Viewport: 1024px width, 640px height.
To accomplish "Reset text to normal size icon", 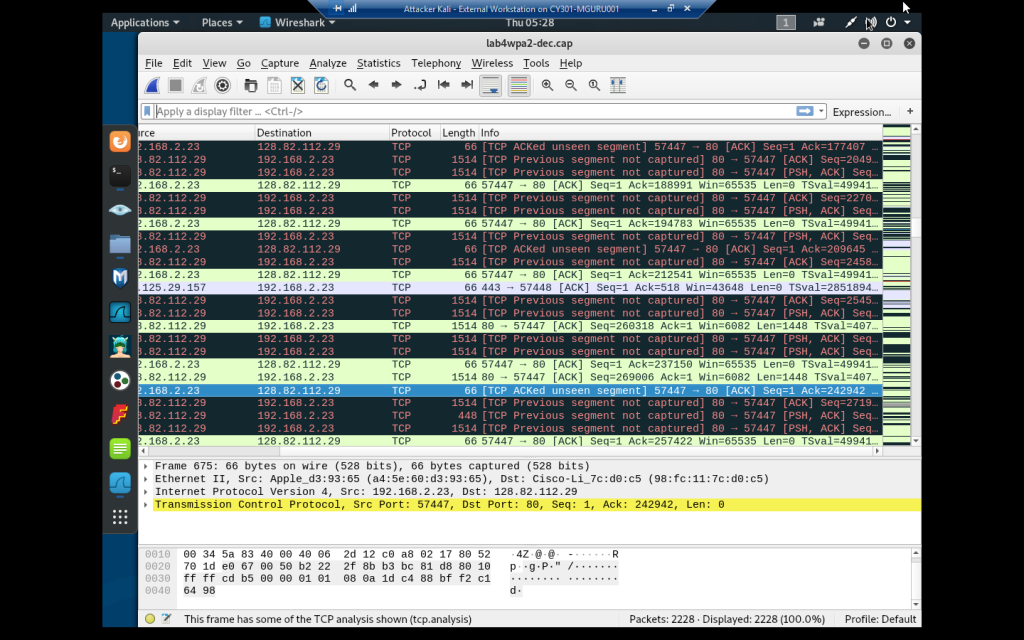I will tap(594, 86).
